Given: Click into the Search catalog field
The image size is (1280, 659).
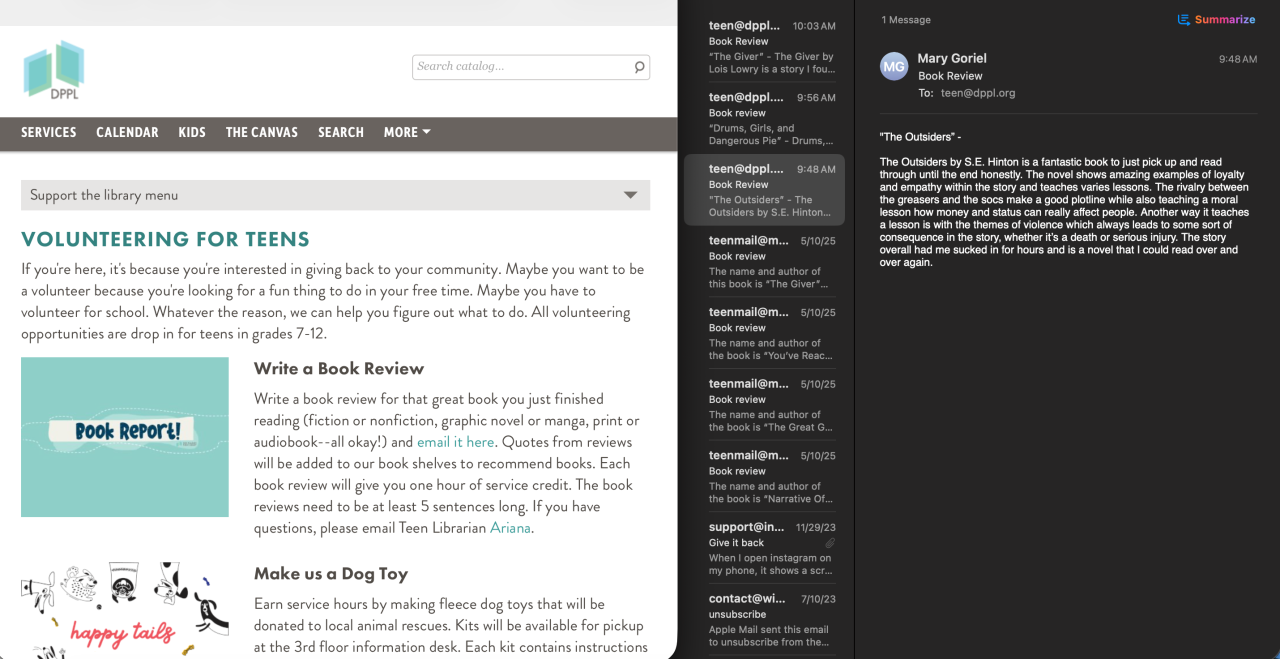Looking at the screenshot, I should 522,67.
